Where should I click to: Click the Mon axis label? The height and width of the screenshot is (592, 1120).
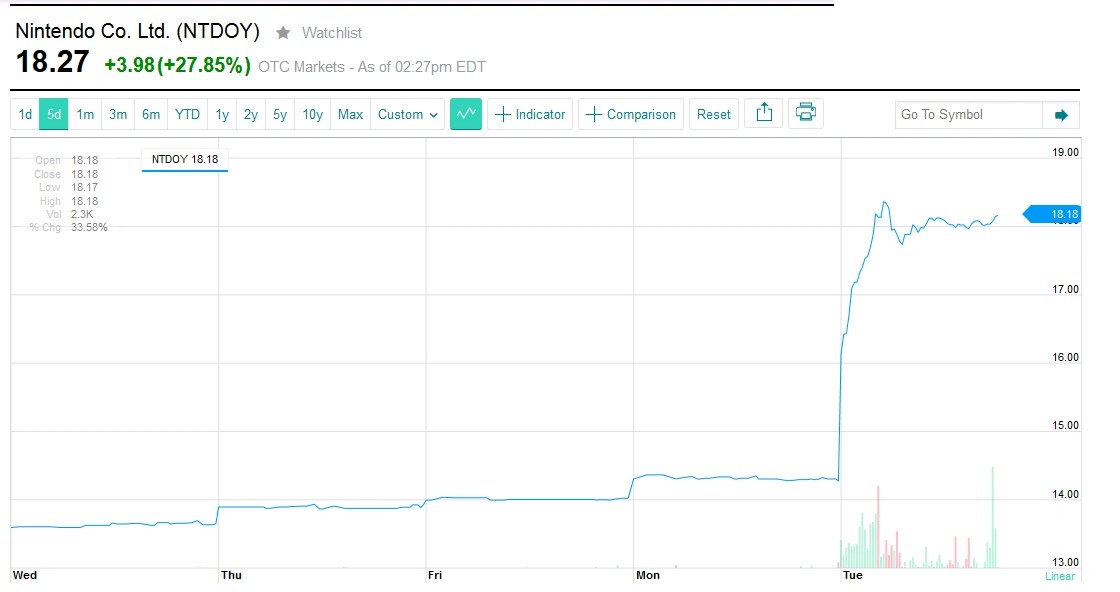(648, 575)
